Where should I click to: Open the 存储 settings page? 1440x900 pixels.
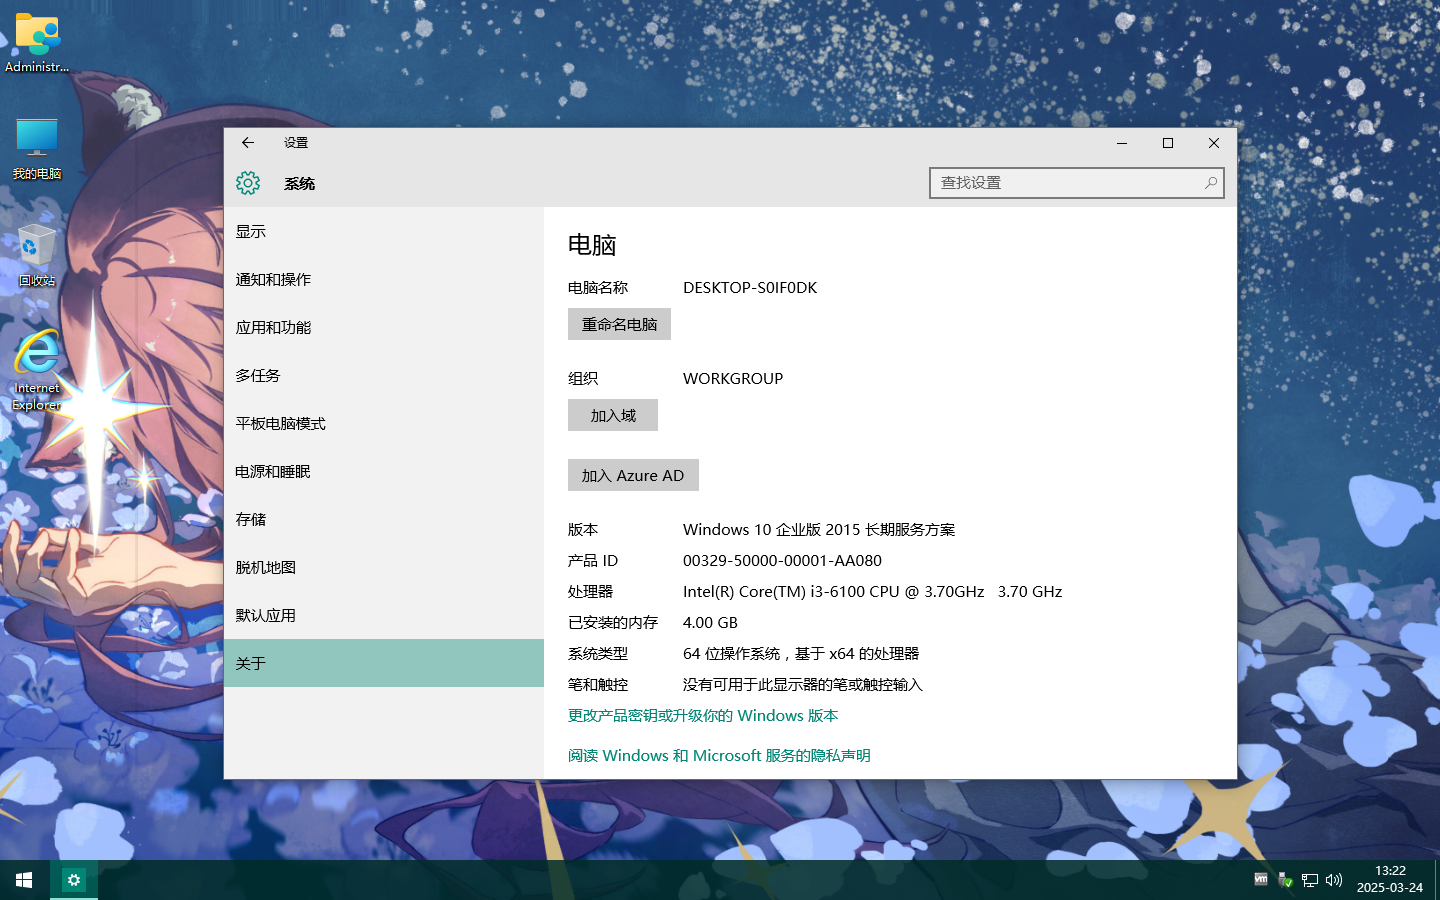[x=384, y=519]
